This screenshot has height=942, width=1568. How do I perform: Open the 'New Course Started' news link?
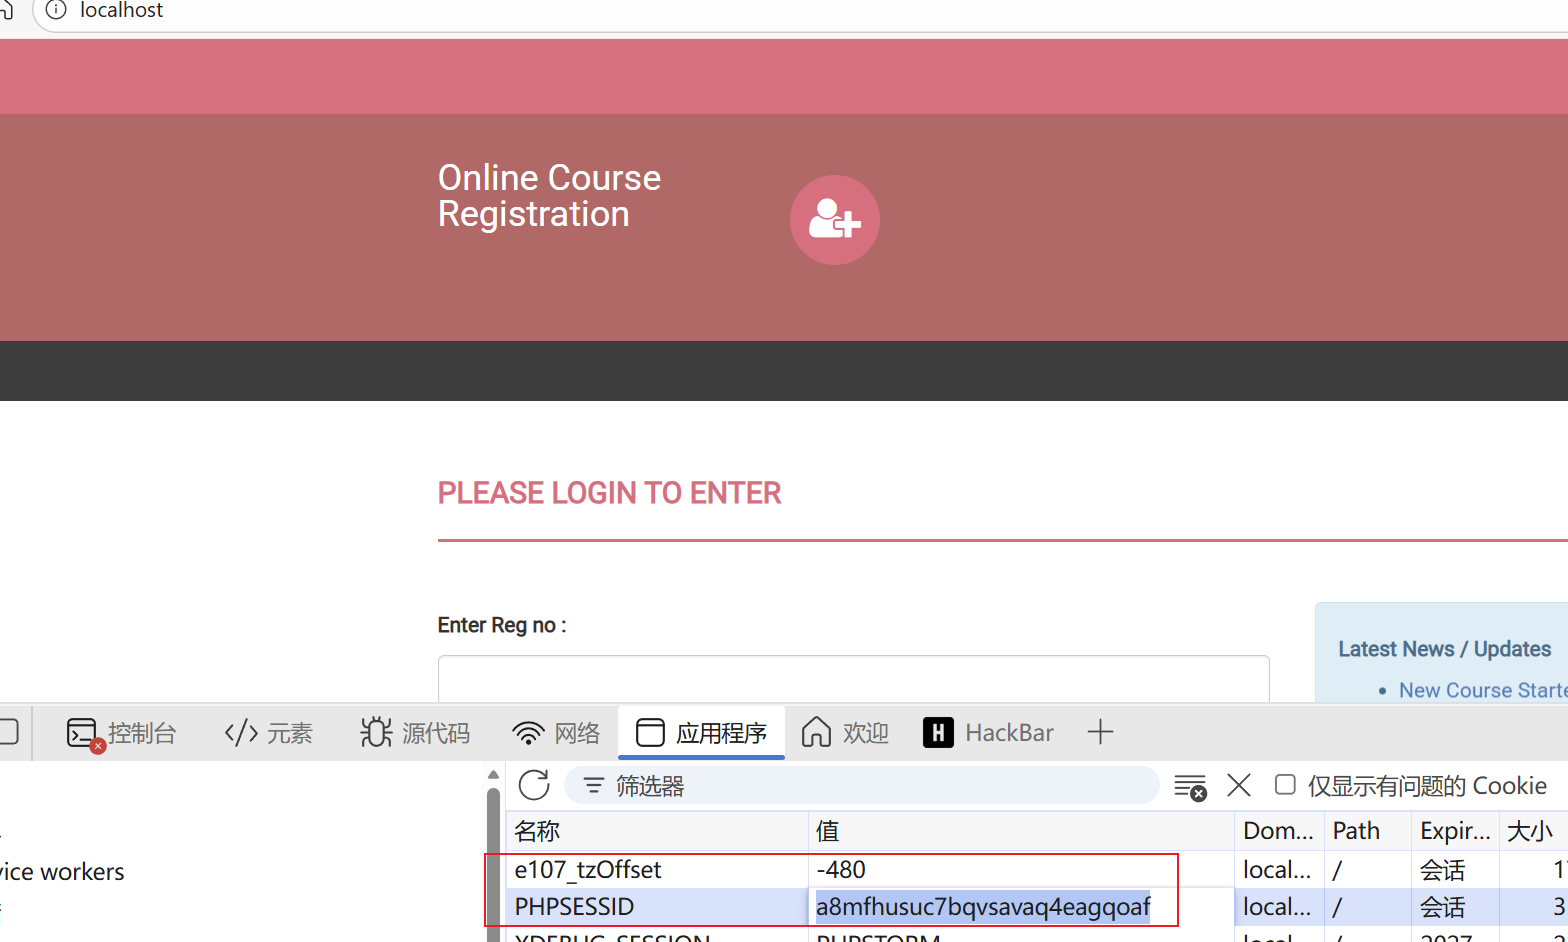click(x=1482, y=690)
